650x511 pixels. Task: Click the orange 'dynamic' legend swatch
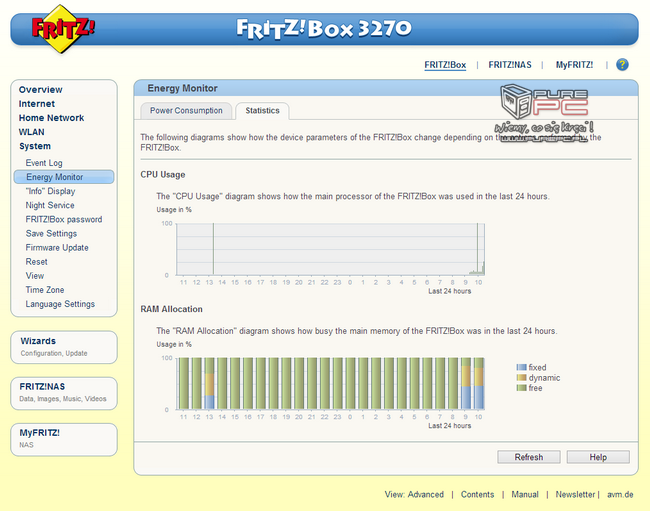pos(521,378)
